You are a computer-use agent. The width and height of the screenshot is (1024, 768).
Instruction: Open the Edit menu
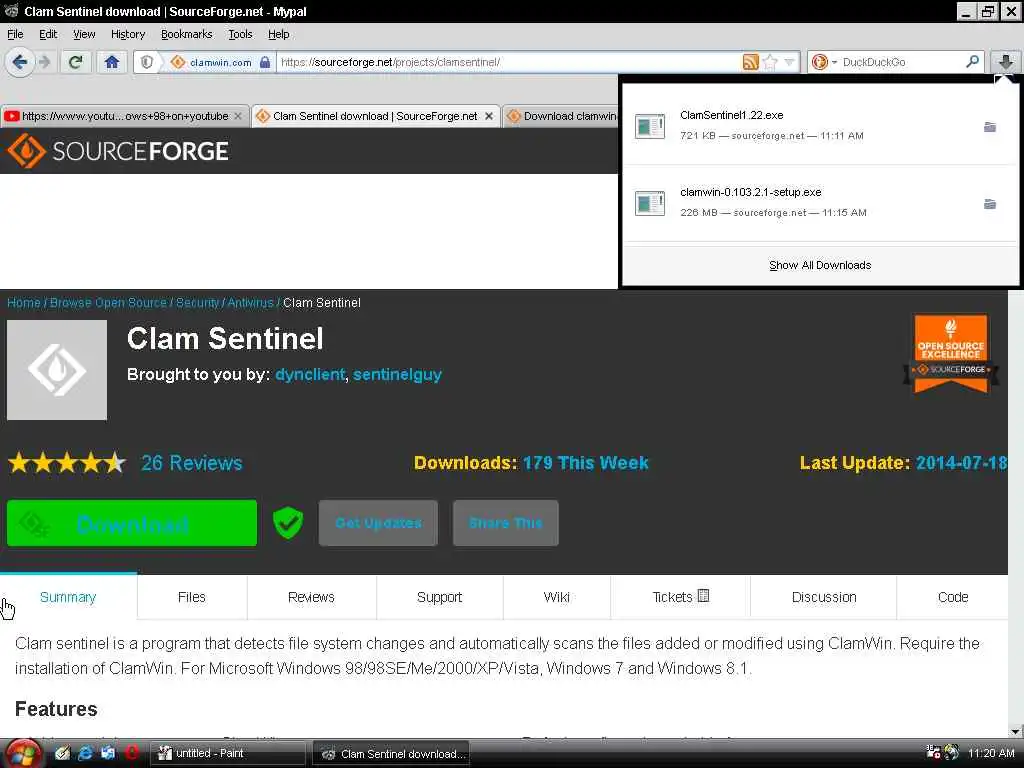click(x=48, y=34)
